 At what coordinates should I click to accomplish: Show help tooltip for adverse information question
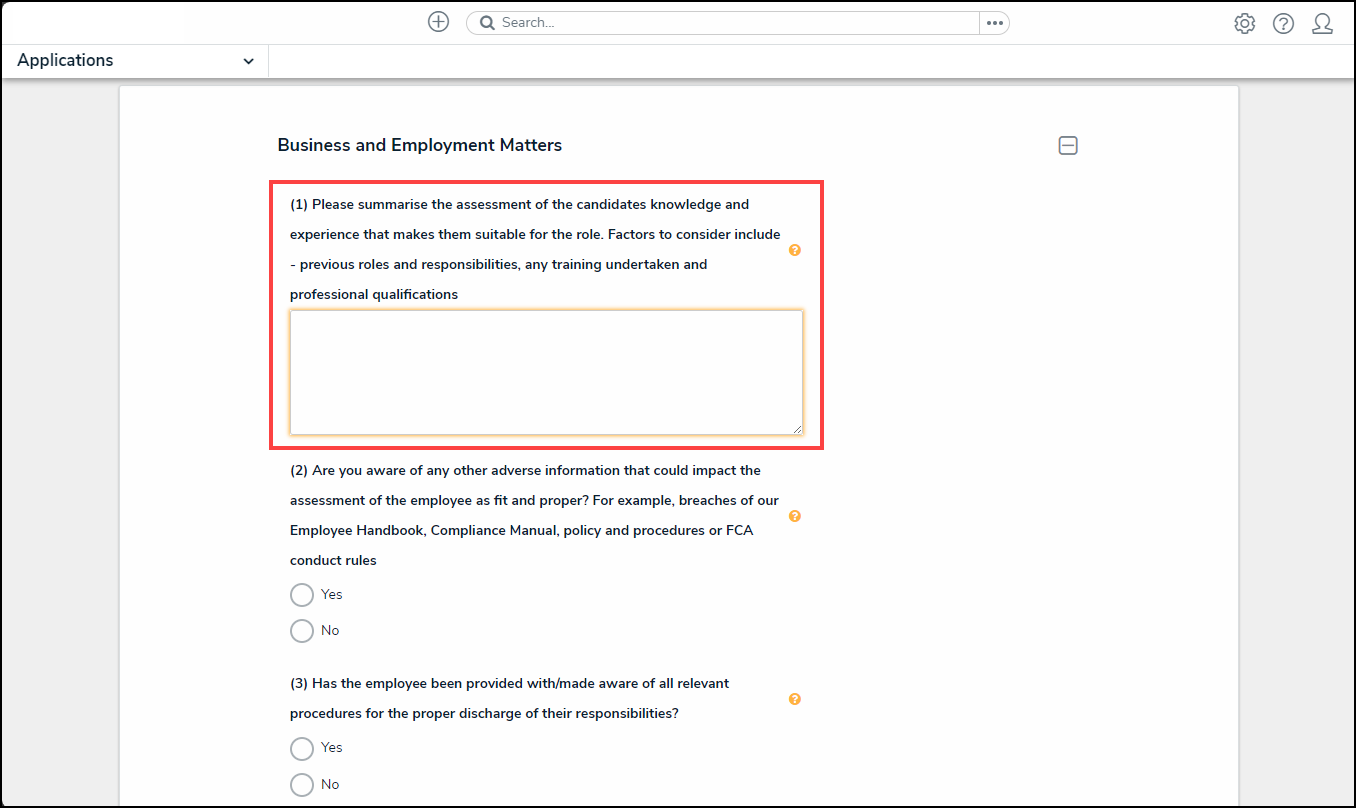coord(795,516)
